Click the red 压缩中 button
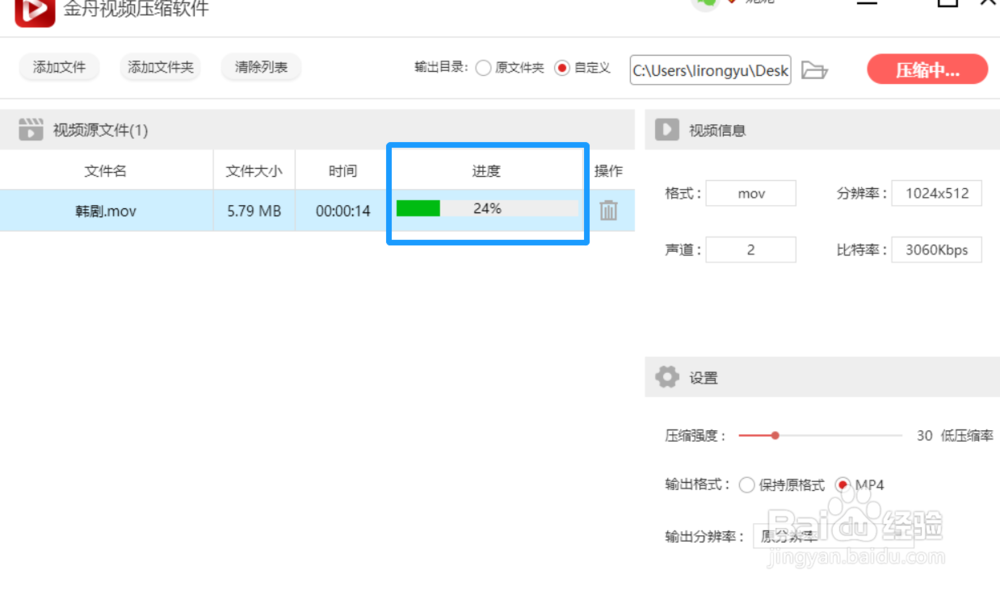1000x591 pixels. point(927,70)
